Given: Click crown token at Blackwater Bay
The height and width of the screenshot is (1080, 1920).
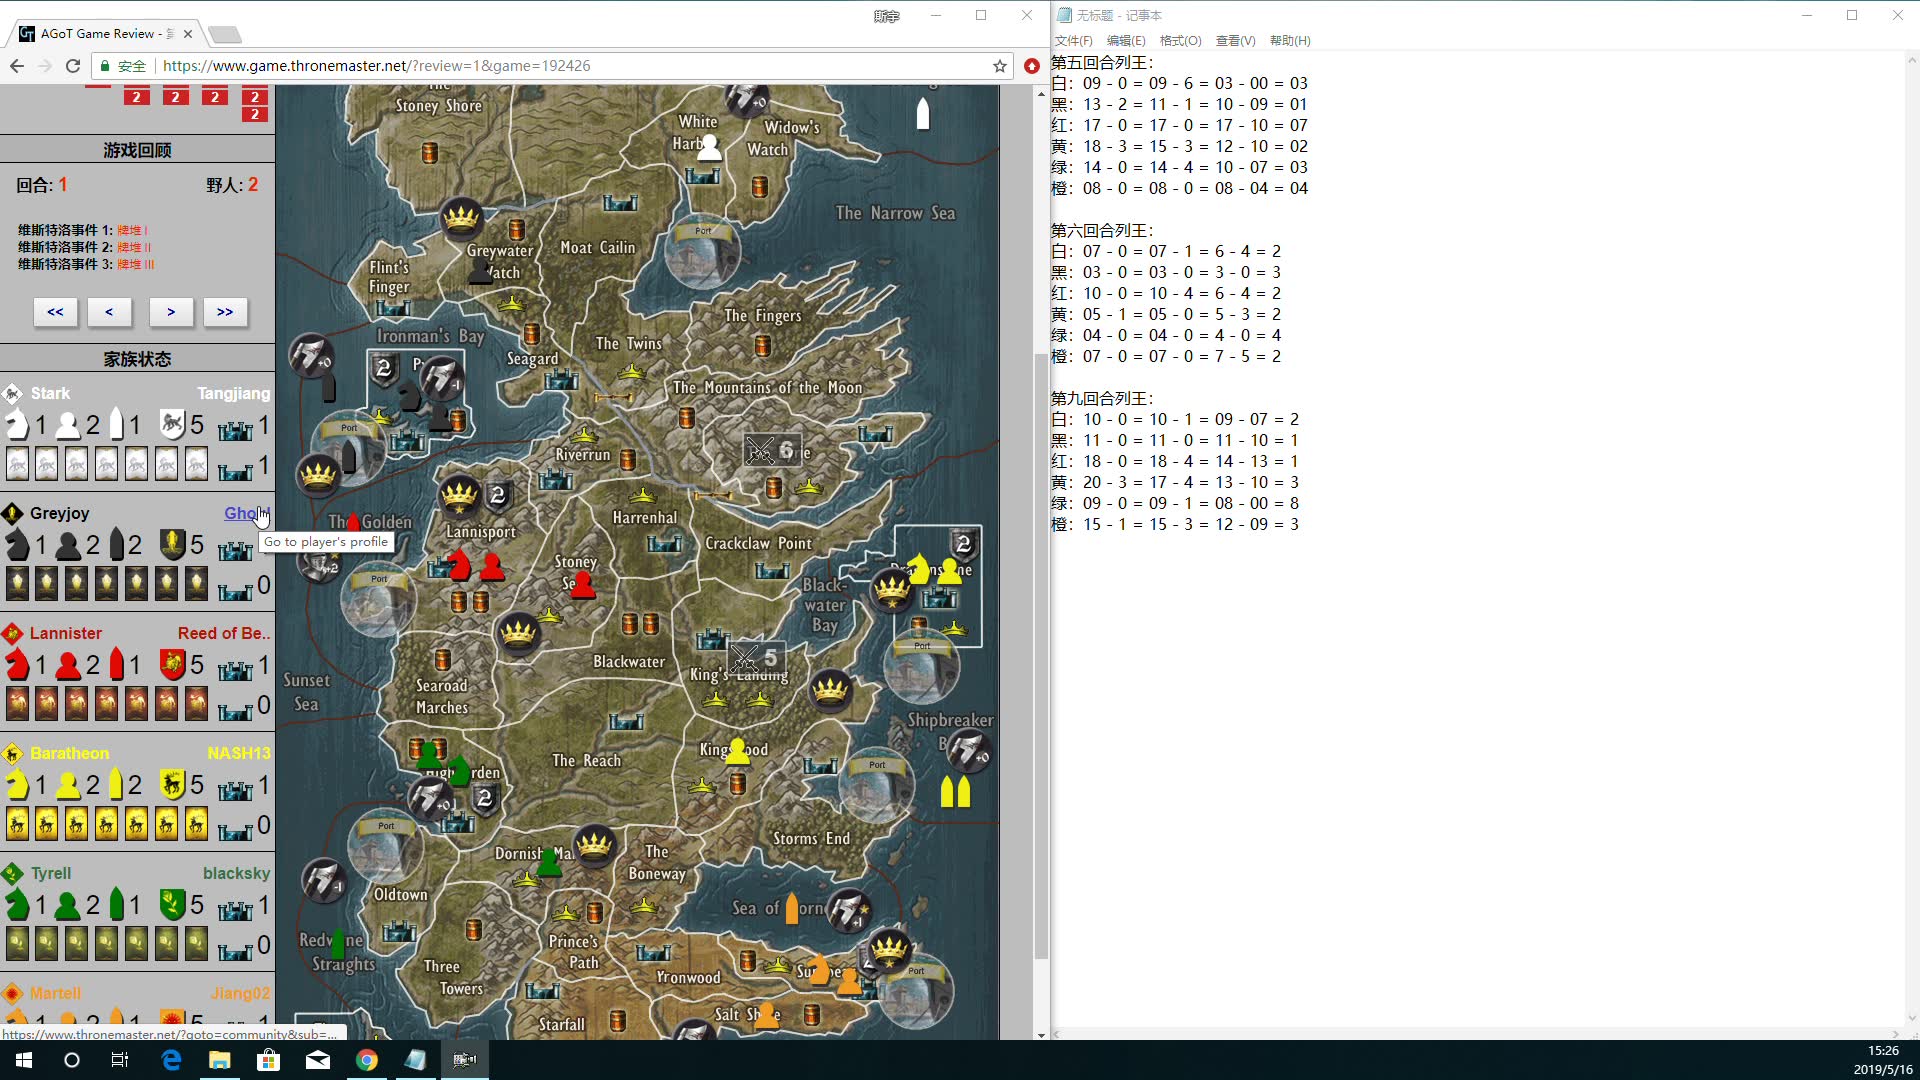Looking at the screenshot, I should [831, 689].
